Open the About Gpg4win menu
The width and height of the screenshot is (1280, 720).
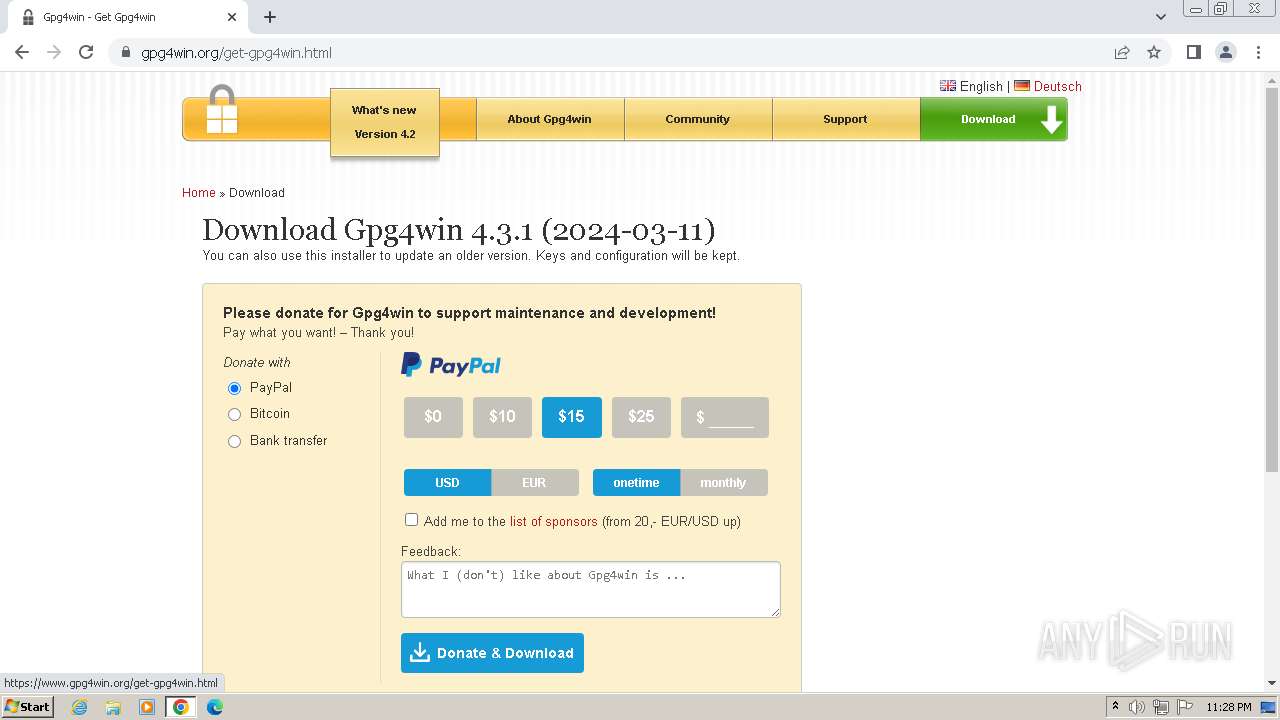point(550,119)
